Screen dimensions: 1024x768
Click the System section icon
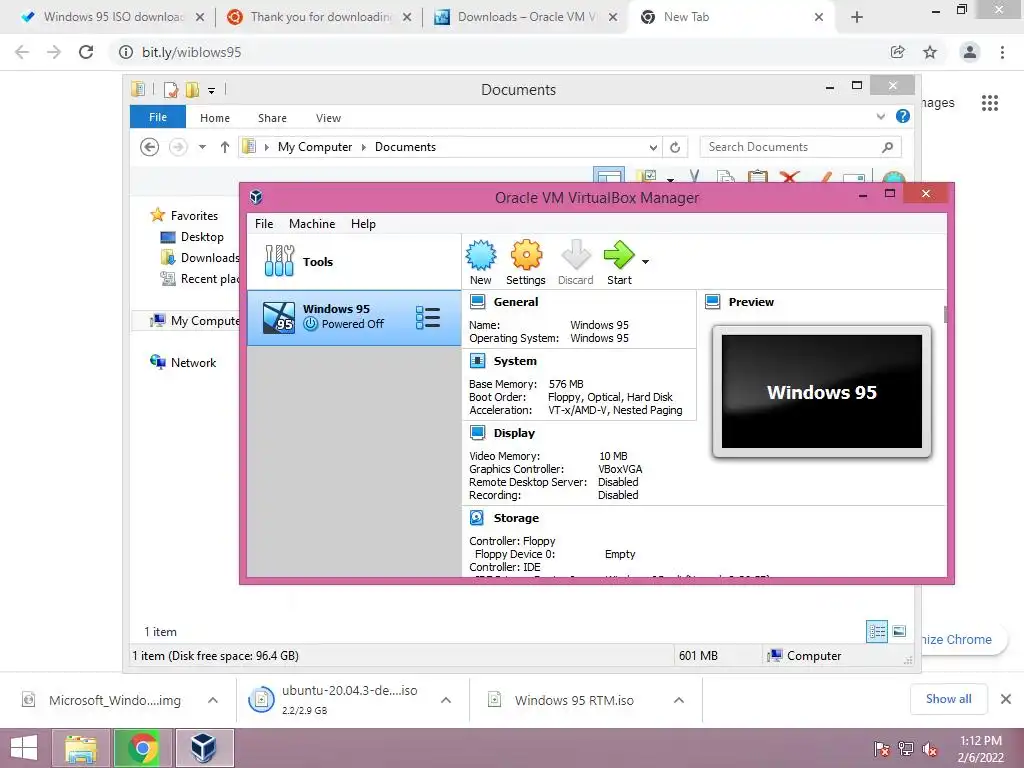[x=477, y=360]
